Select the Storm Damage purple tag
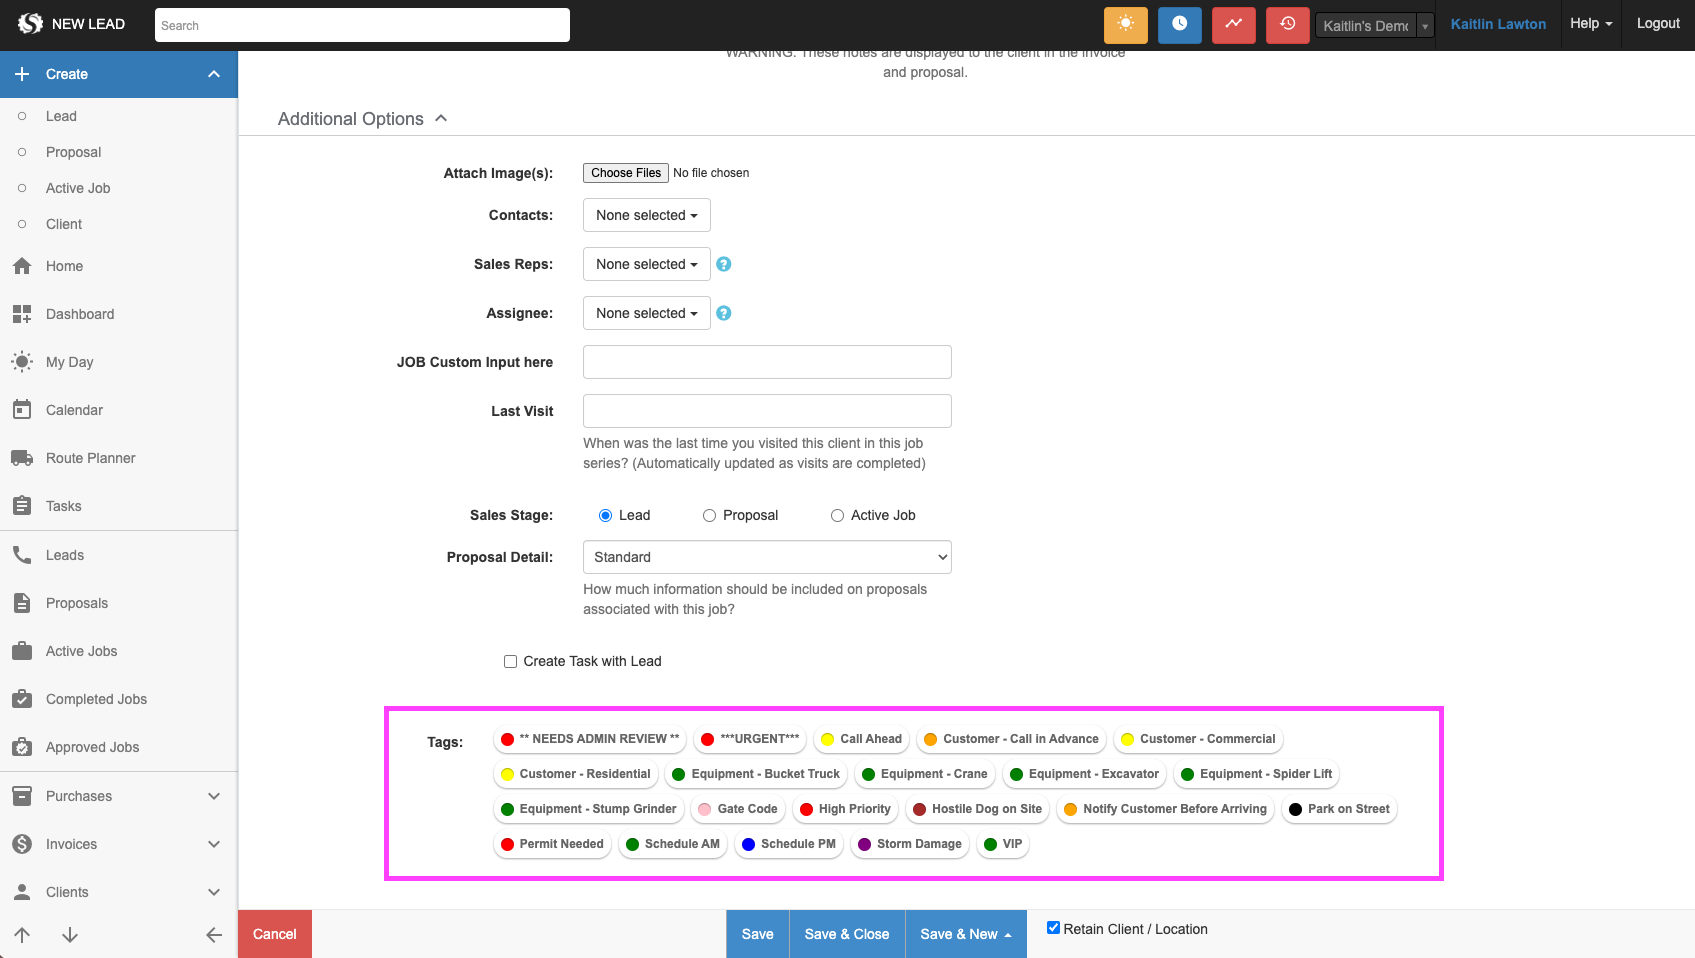Image resolution: width=1695 pixels, height=958 pixels. point(909,844)
